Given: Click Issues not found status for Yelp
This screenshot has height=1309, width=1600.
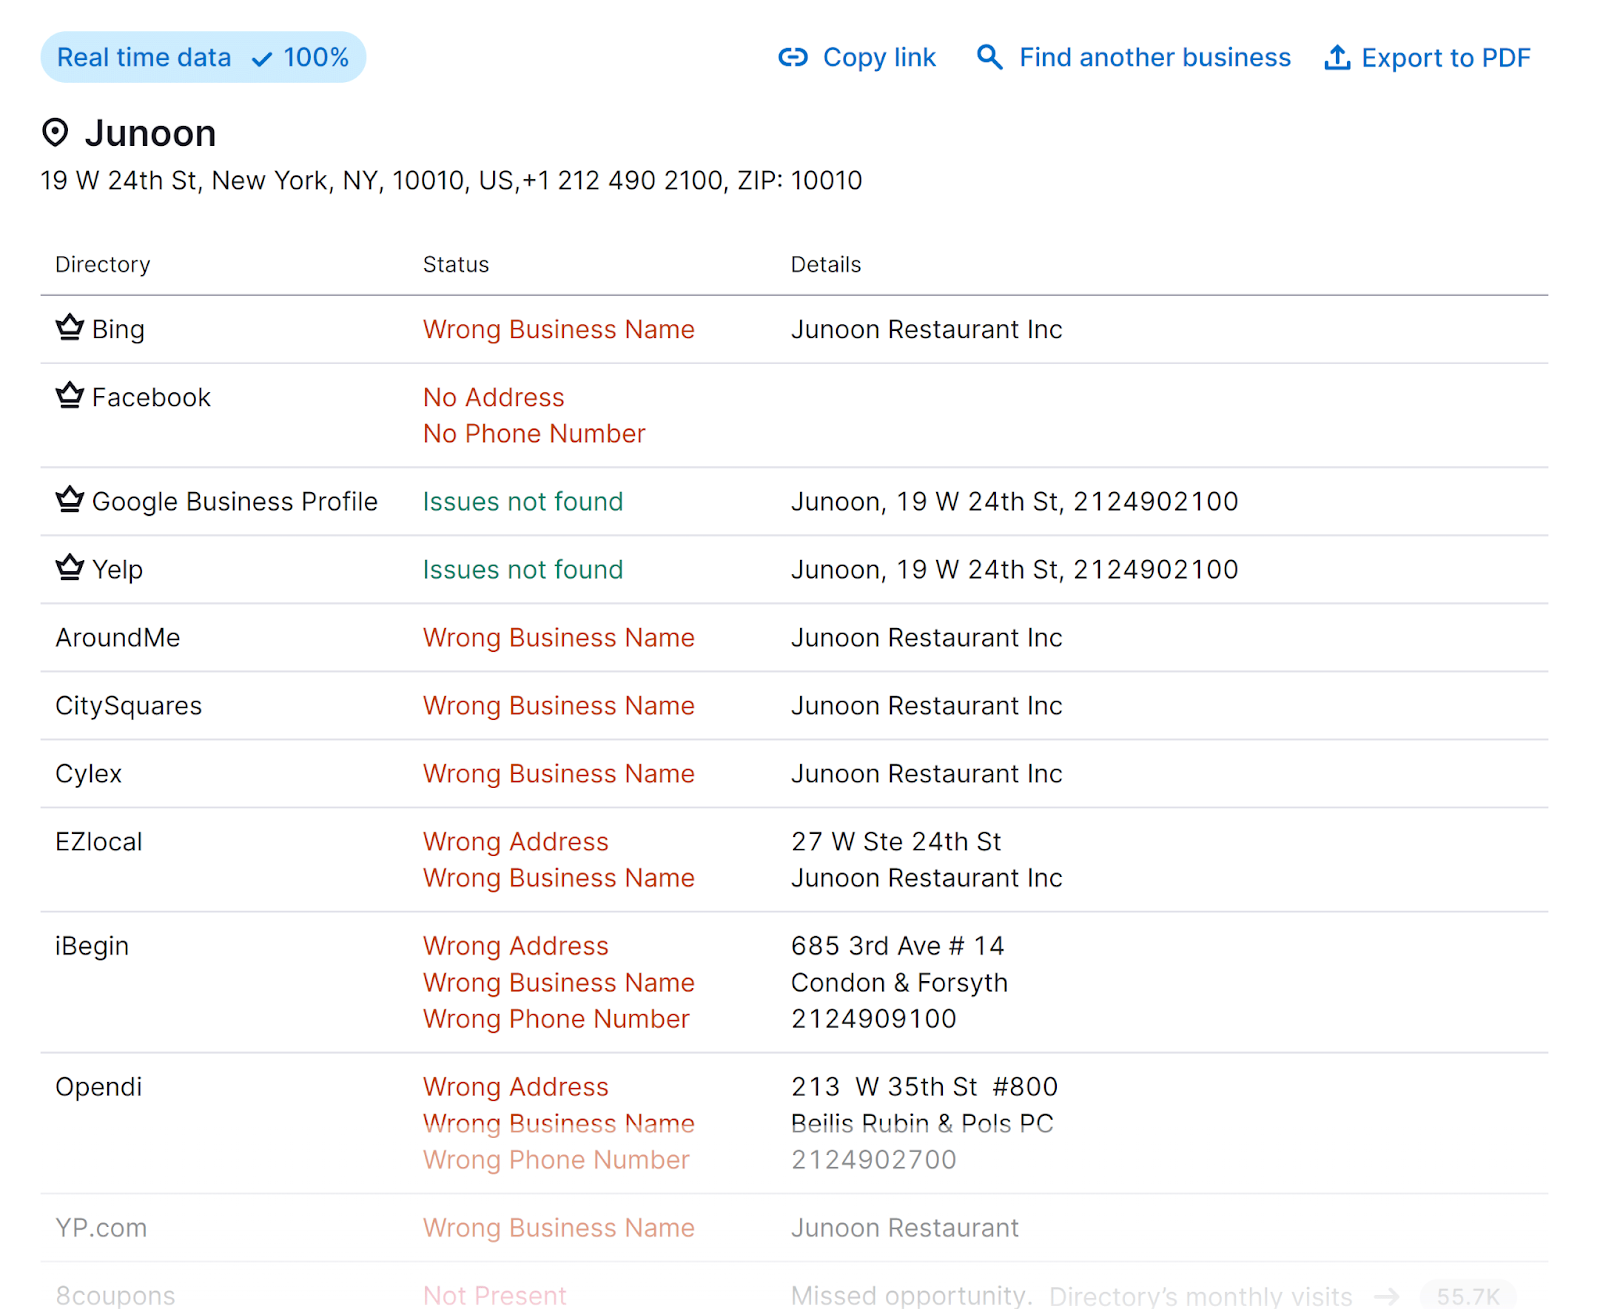Looking at the screenshot, I should [x=523, y=569].
